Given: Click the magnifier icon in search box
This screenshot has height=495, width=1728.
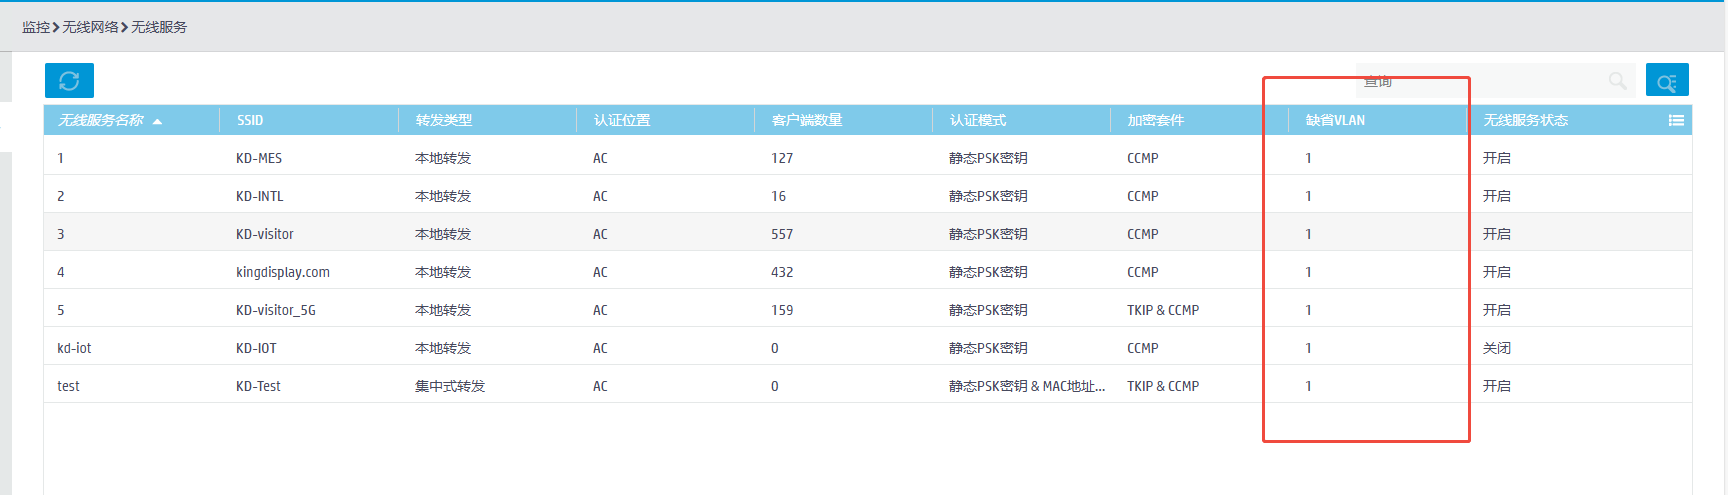Looking at the screenshot, I should [x=1617, y=81].
